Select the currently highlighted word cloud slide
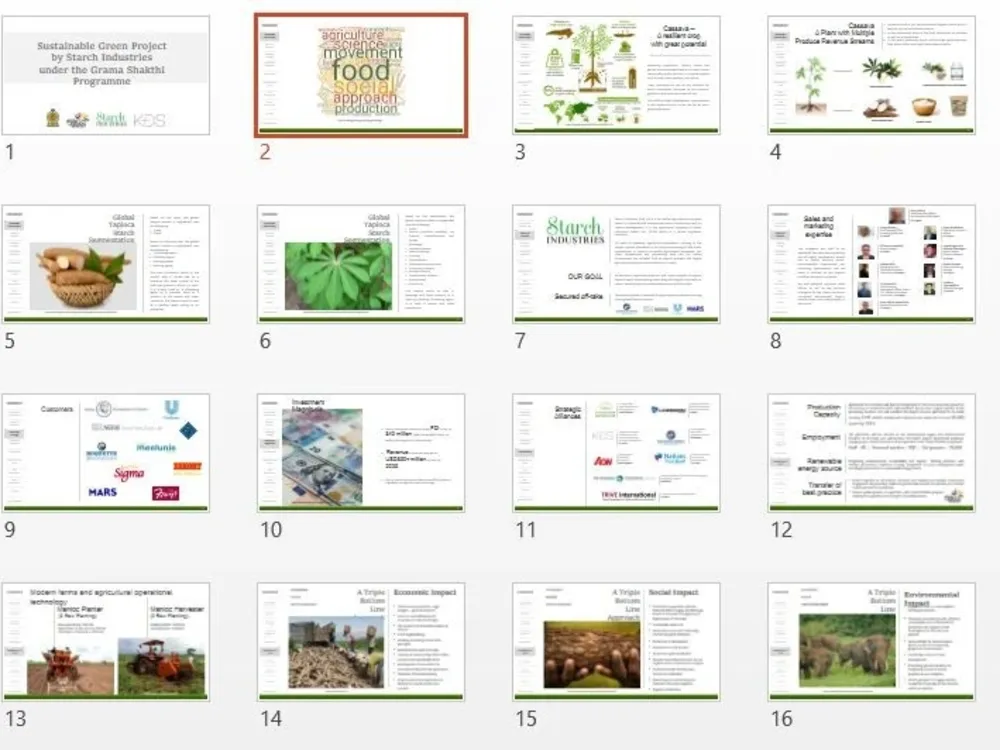 (362, 72)
